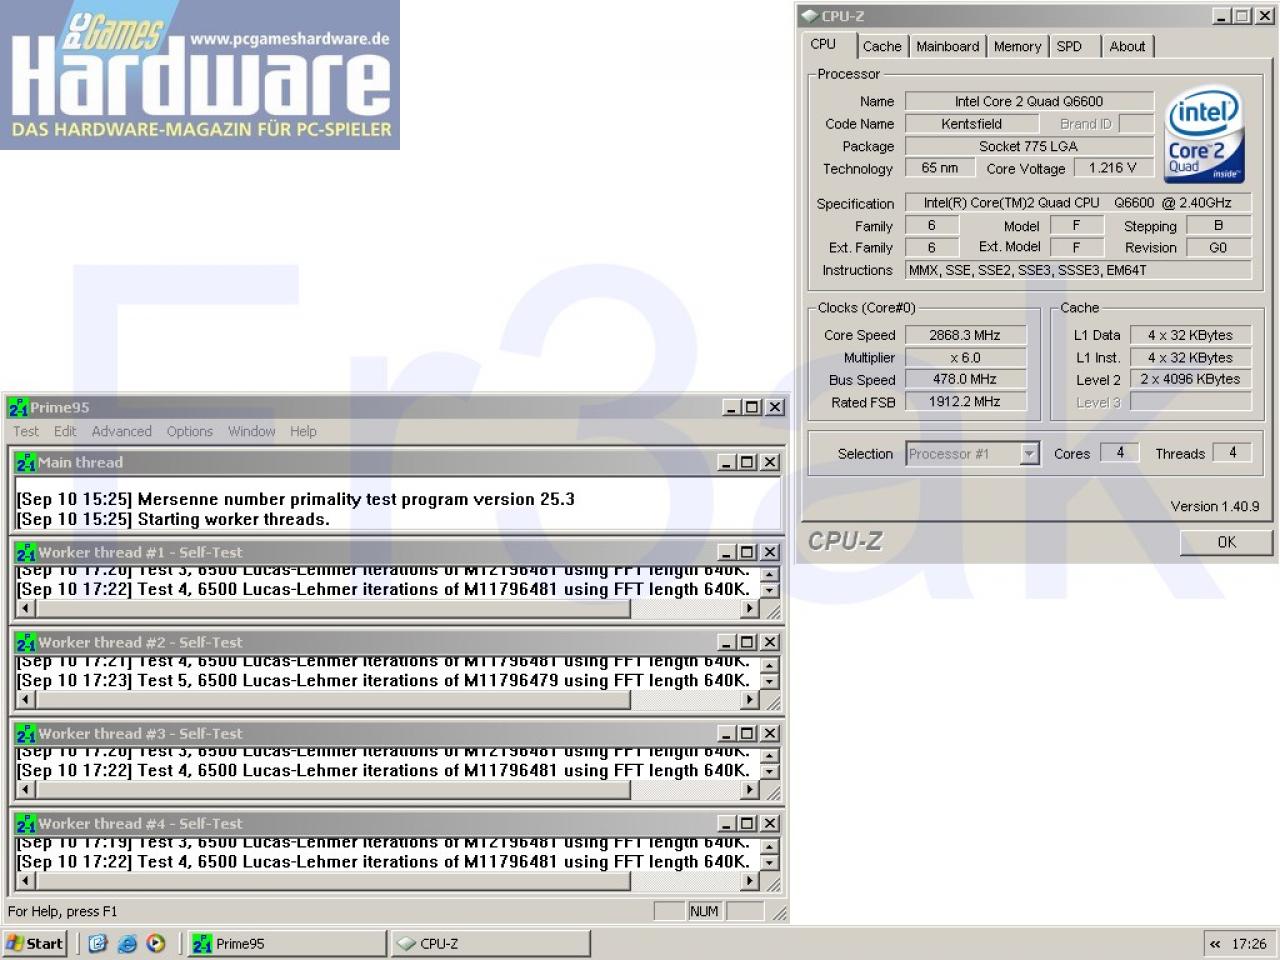Click the taskbar clock showing 17:26
This screenshot has height=960, width=1280.
point(1249,943)
